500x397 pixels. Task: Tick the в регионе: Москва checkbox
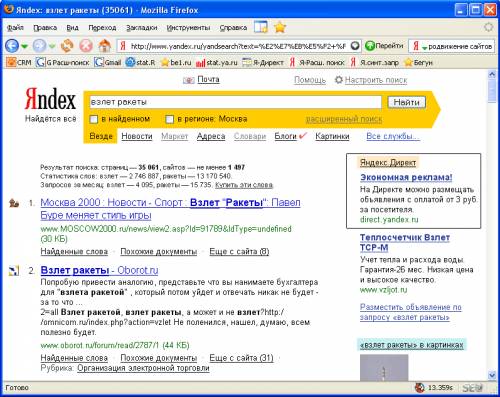pyautogui.click(x=170, y=119)
